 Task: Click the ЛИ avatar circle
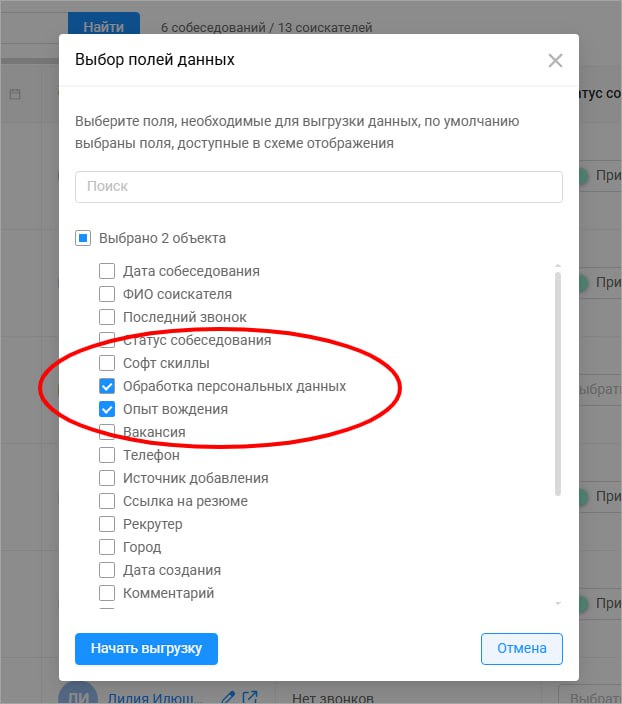click(x=78, y=695)
